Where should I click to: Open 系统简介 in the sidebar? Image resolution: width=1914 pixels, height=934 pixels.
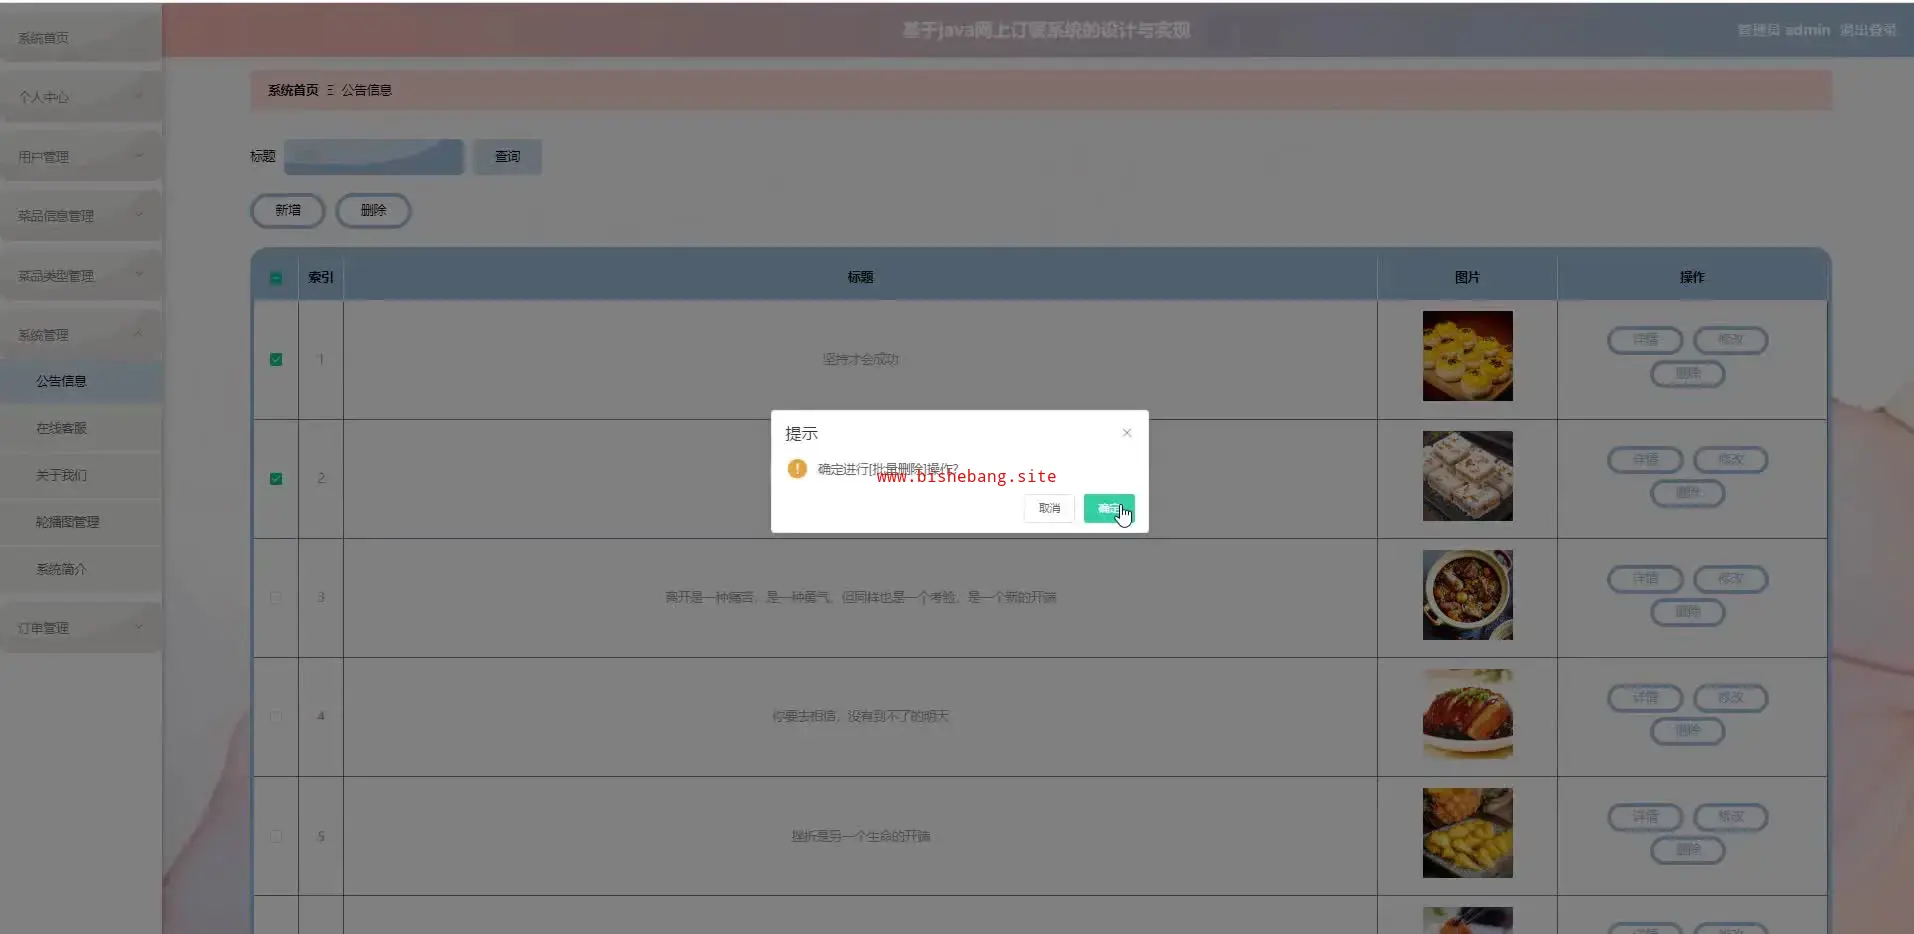coord(81,569)
